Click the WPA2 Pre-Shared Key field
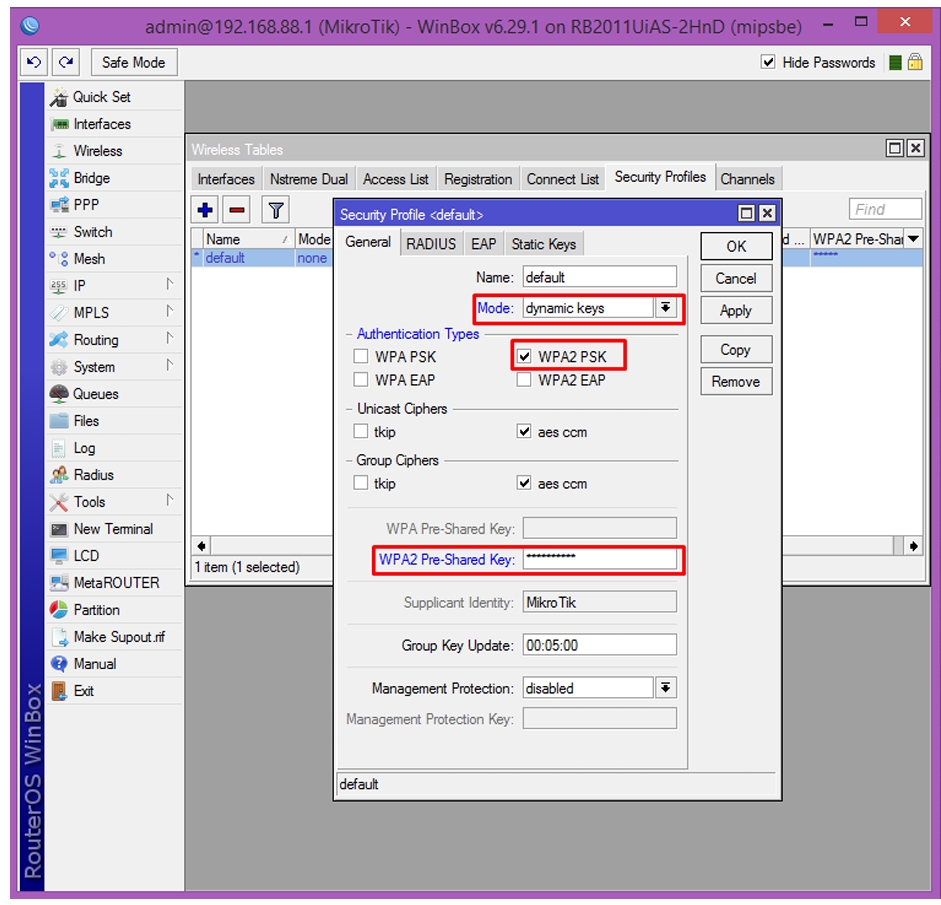941x905 pixels. coord(600,560)
